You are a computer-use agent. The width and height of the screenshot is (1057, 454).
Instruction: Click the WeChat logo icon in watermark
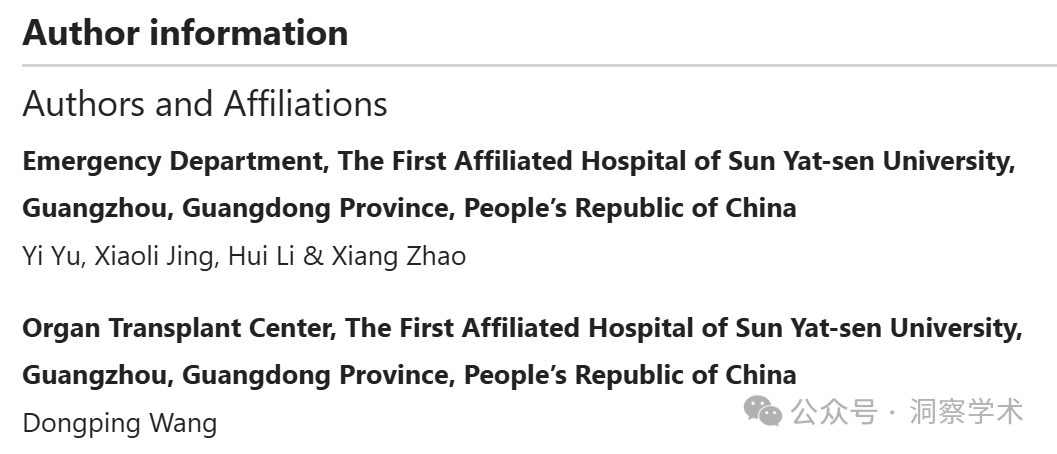(762, 411)
